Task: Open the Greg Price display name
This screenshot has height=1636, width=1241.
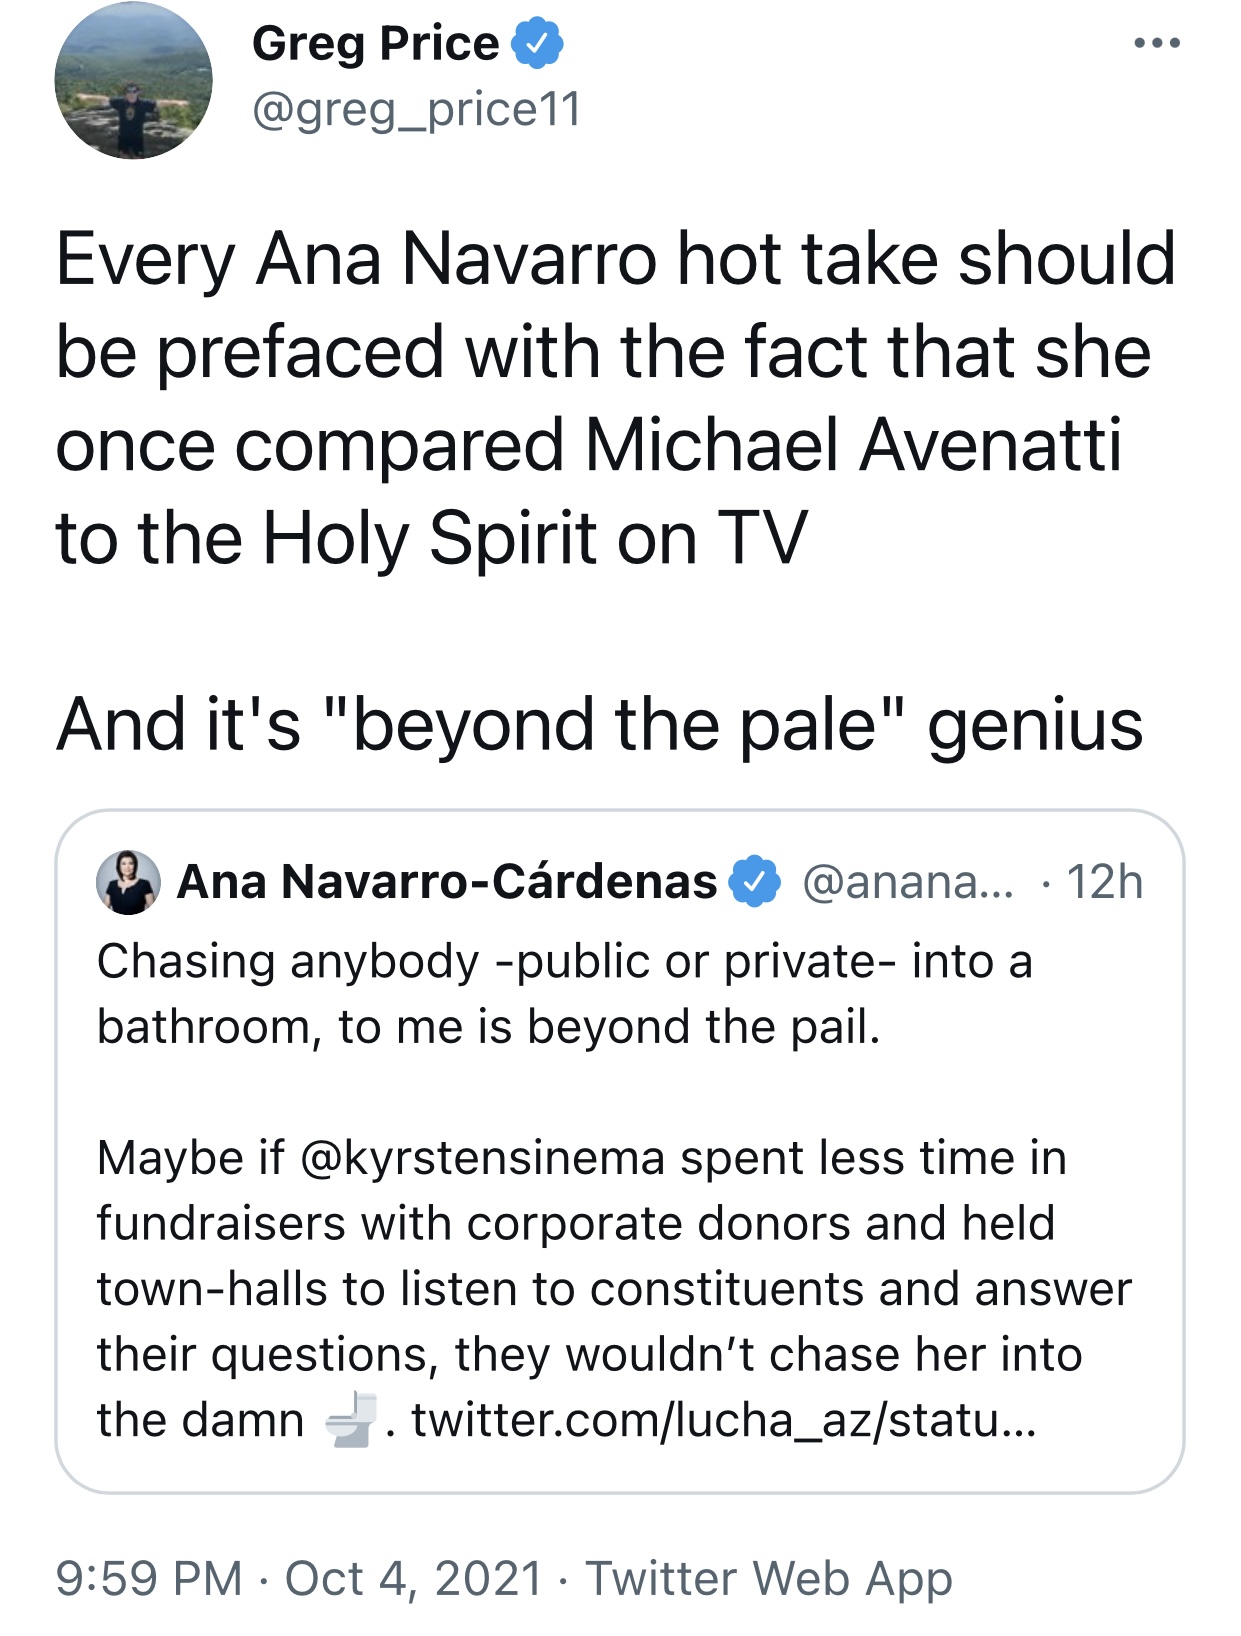Action: click(x=375, y=44)
